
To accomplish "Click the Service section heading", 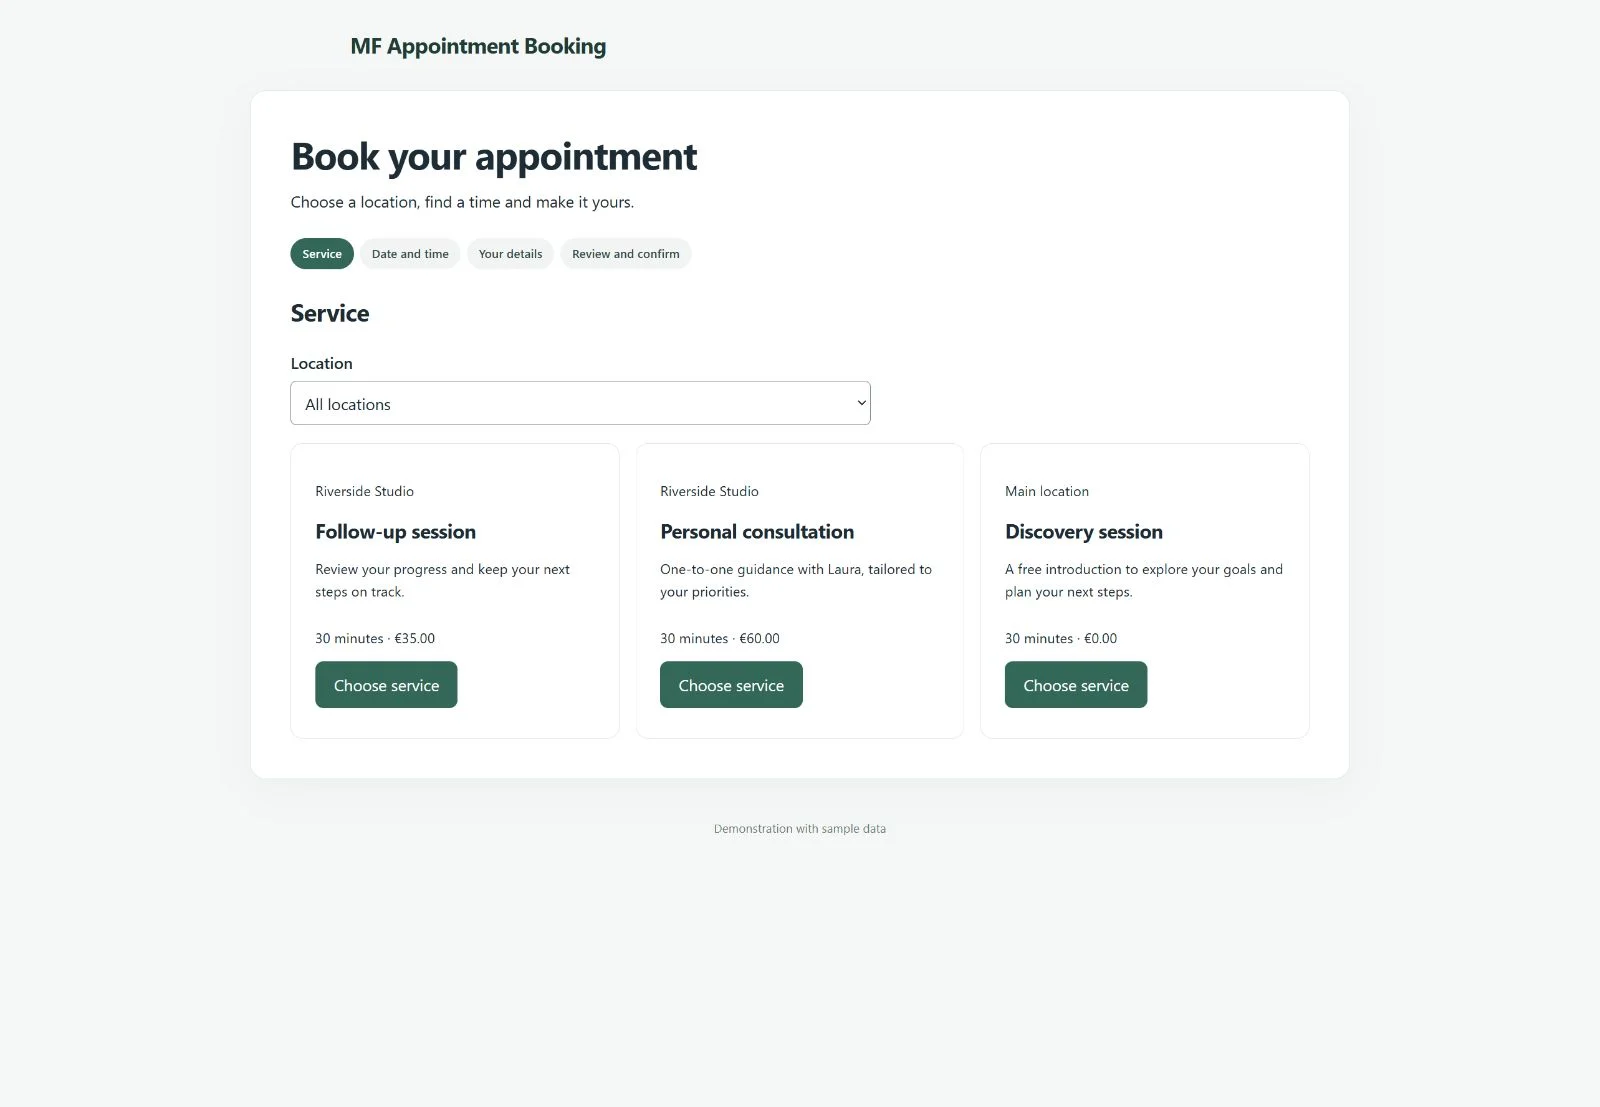I will pos(330,313).
